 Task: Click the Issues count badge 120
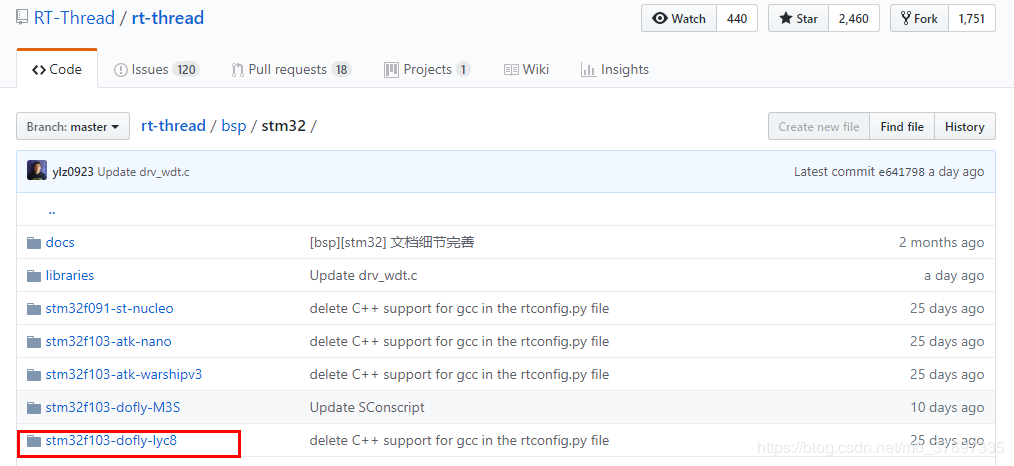[186, 69]
